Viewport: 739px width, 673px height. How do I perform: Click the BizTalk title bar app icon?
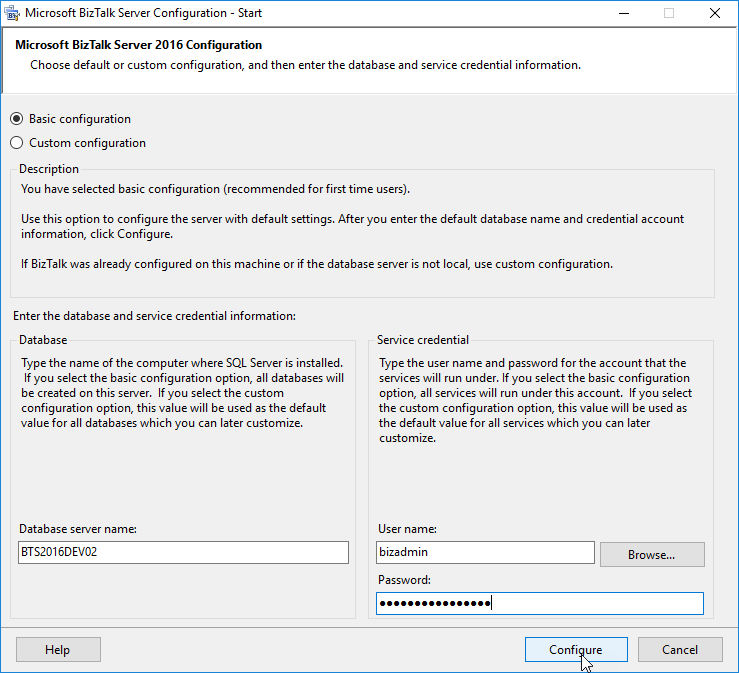(x=12, y=13)
